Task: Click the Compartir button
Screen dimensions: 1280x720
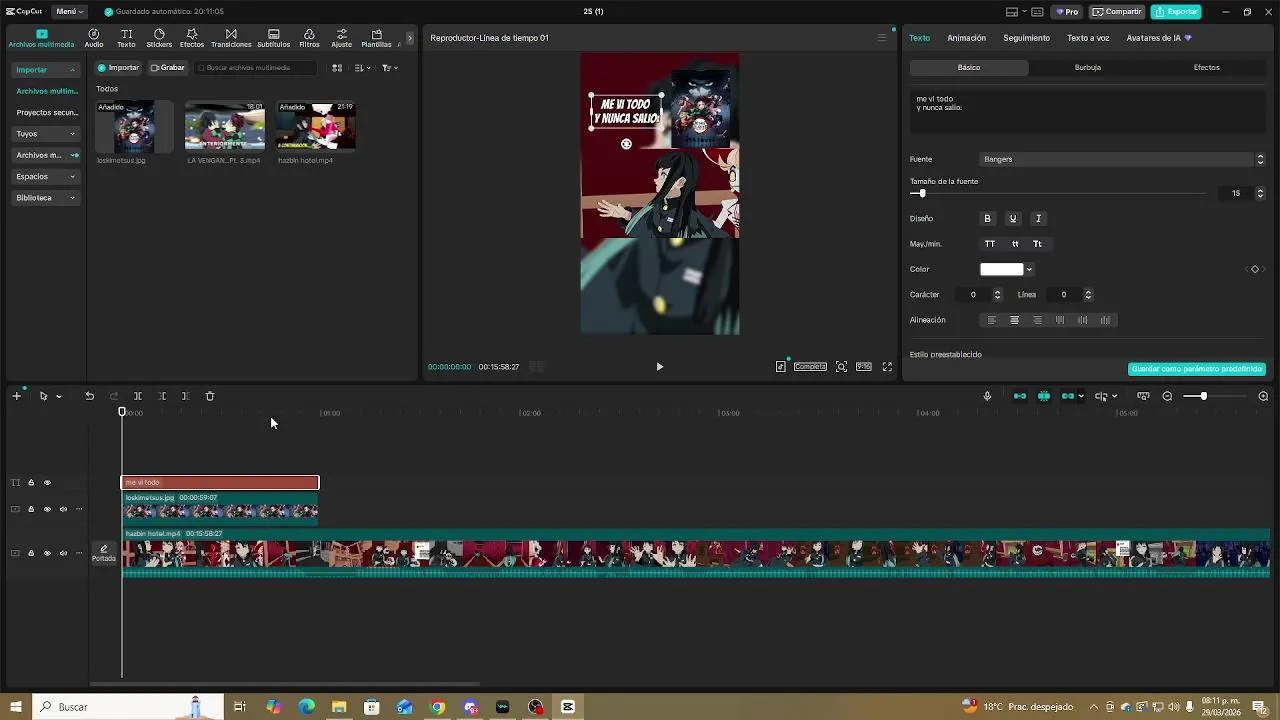Action: (1117, 12)
